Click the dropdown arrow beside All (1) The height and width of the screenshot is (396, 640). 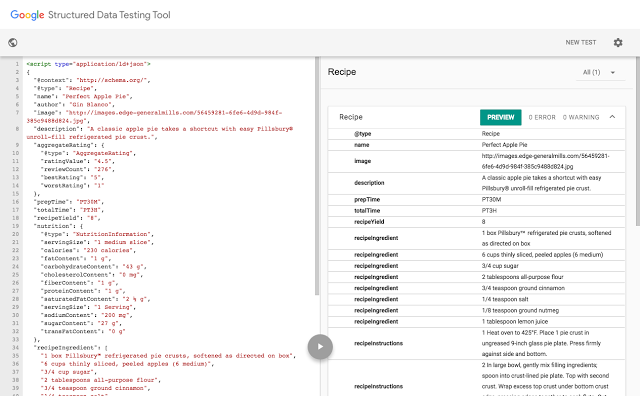pyautogui.click(x=613, y=73)
